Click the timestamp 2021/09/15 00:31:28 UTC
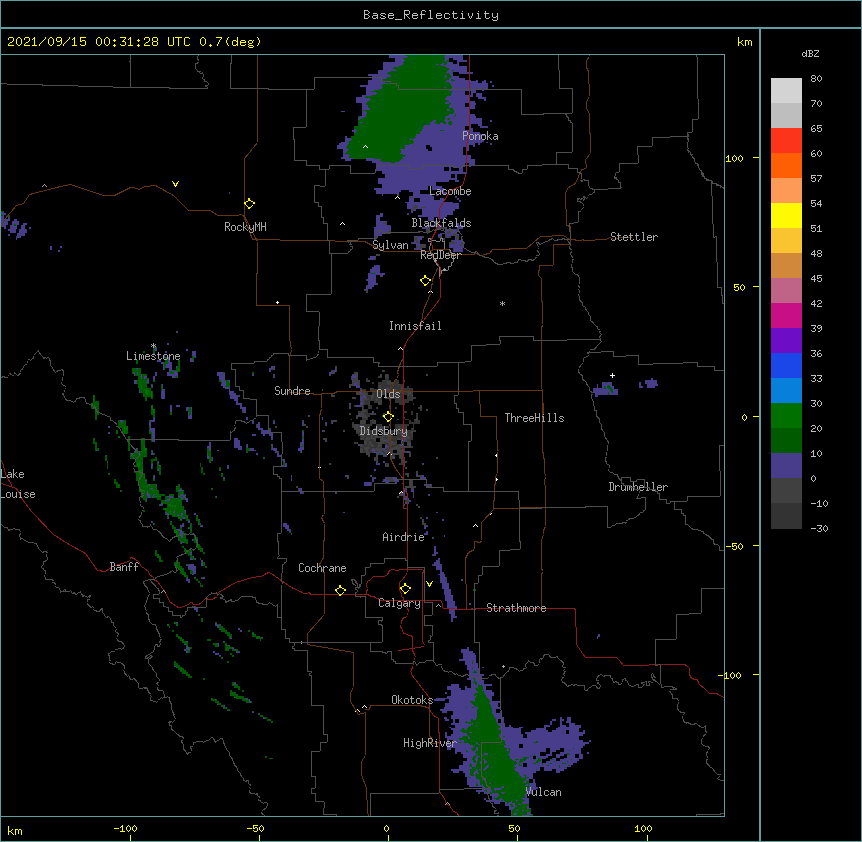Viewport: 862px width, 842px height. tap(98, 42)
